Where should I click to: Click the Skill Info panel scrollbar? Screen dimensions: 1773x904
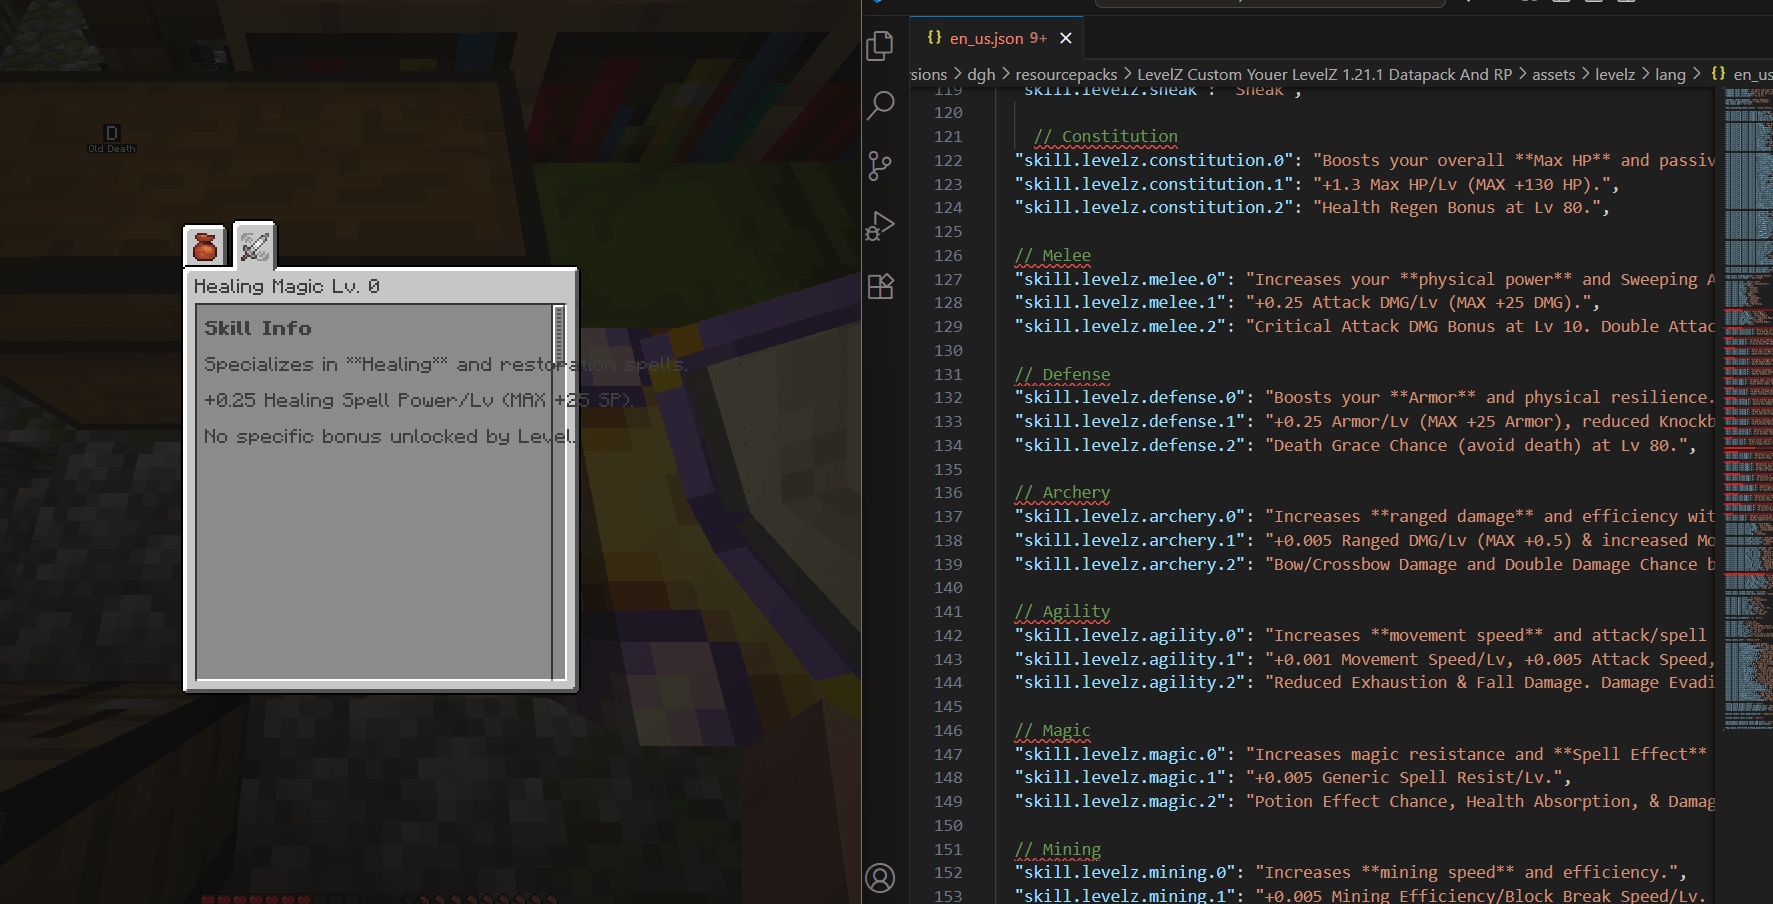(x=558, y=335)
